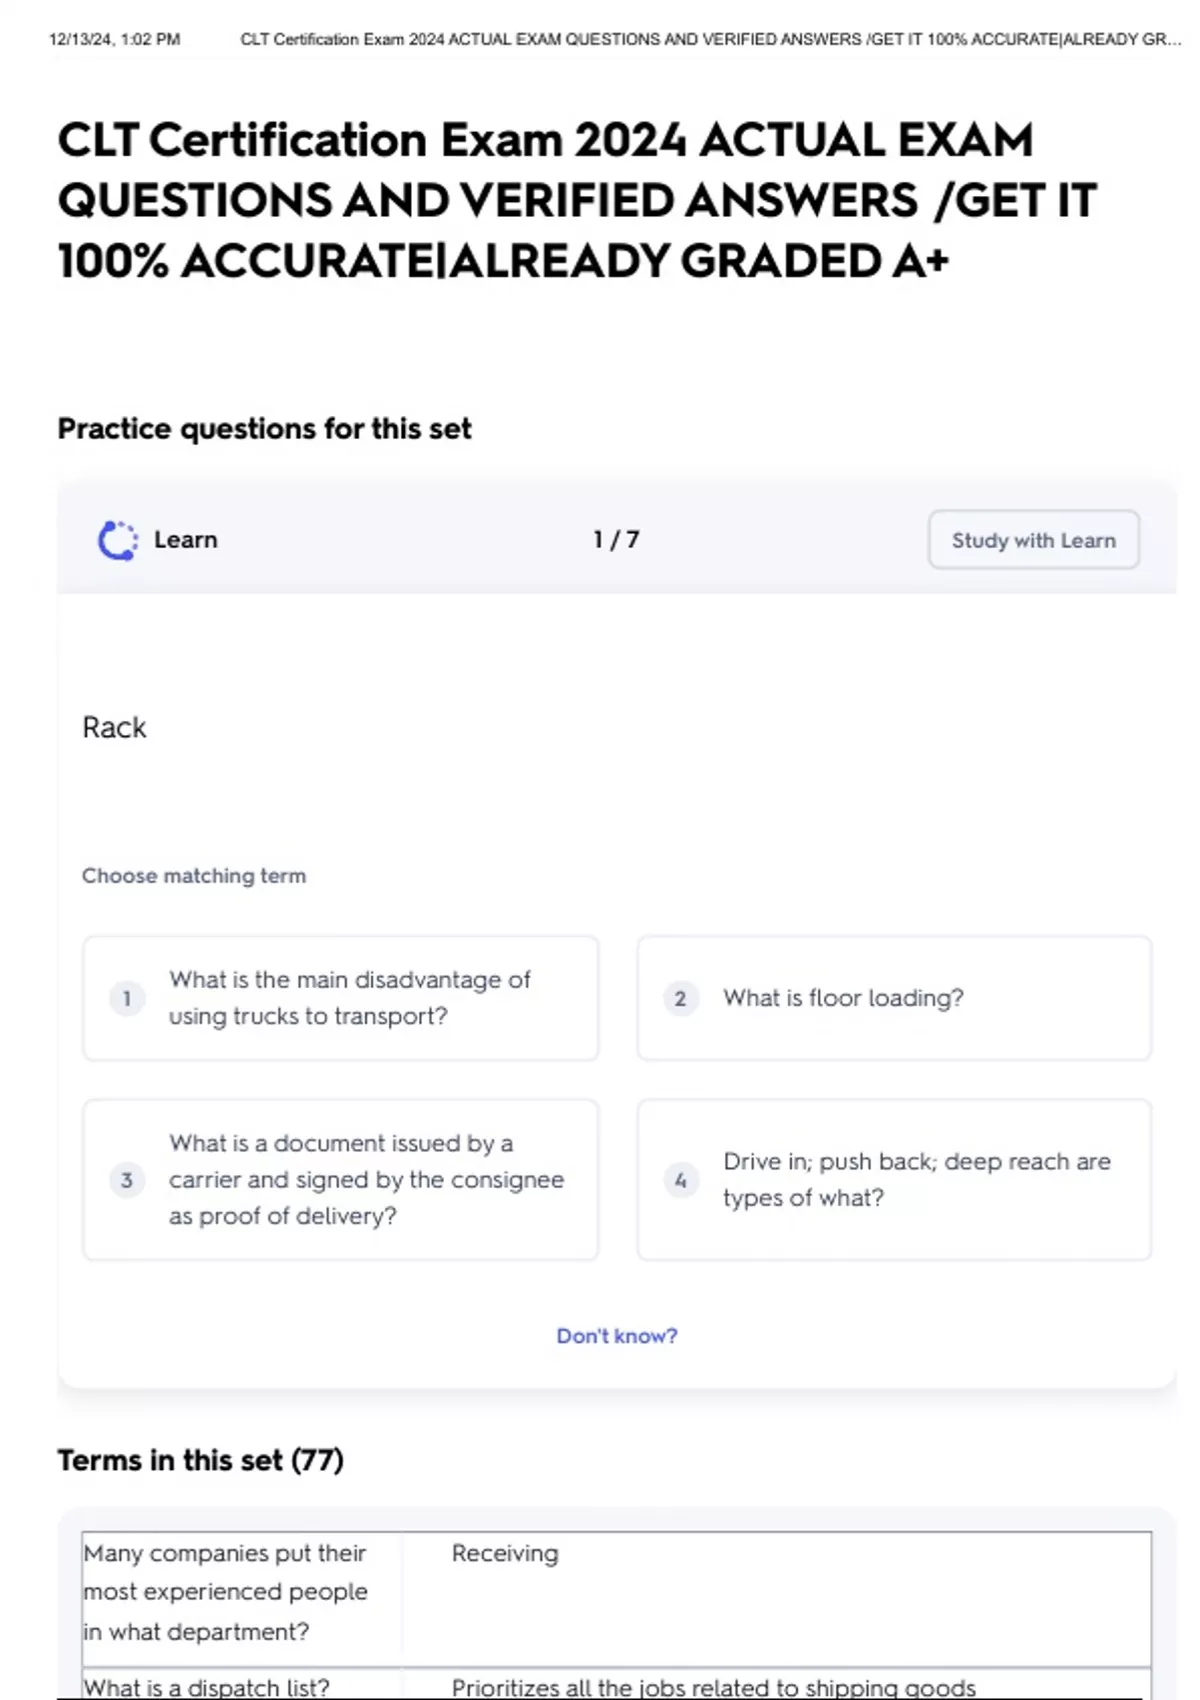Click the 1 / 7 progress counter
Viewport: 1200px width, 1700px height.
coord(616,540)
